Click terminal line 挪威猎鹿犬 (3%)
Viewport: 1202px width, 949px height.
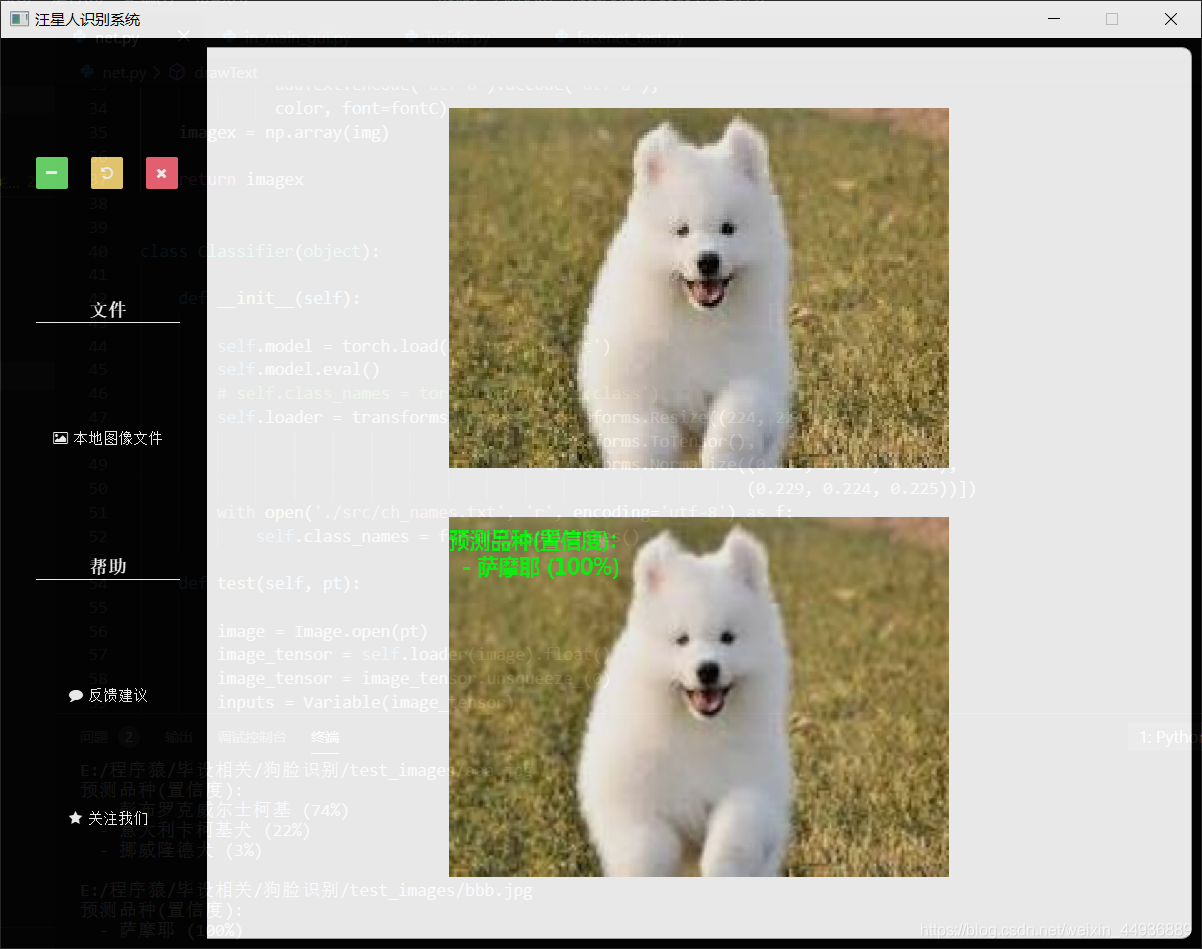pyautogui.click(x=181, y=850)
